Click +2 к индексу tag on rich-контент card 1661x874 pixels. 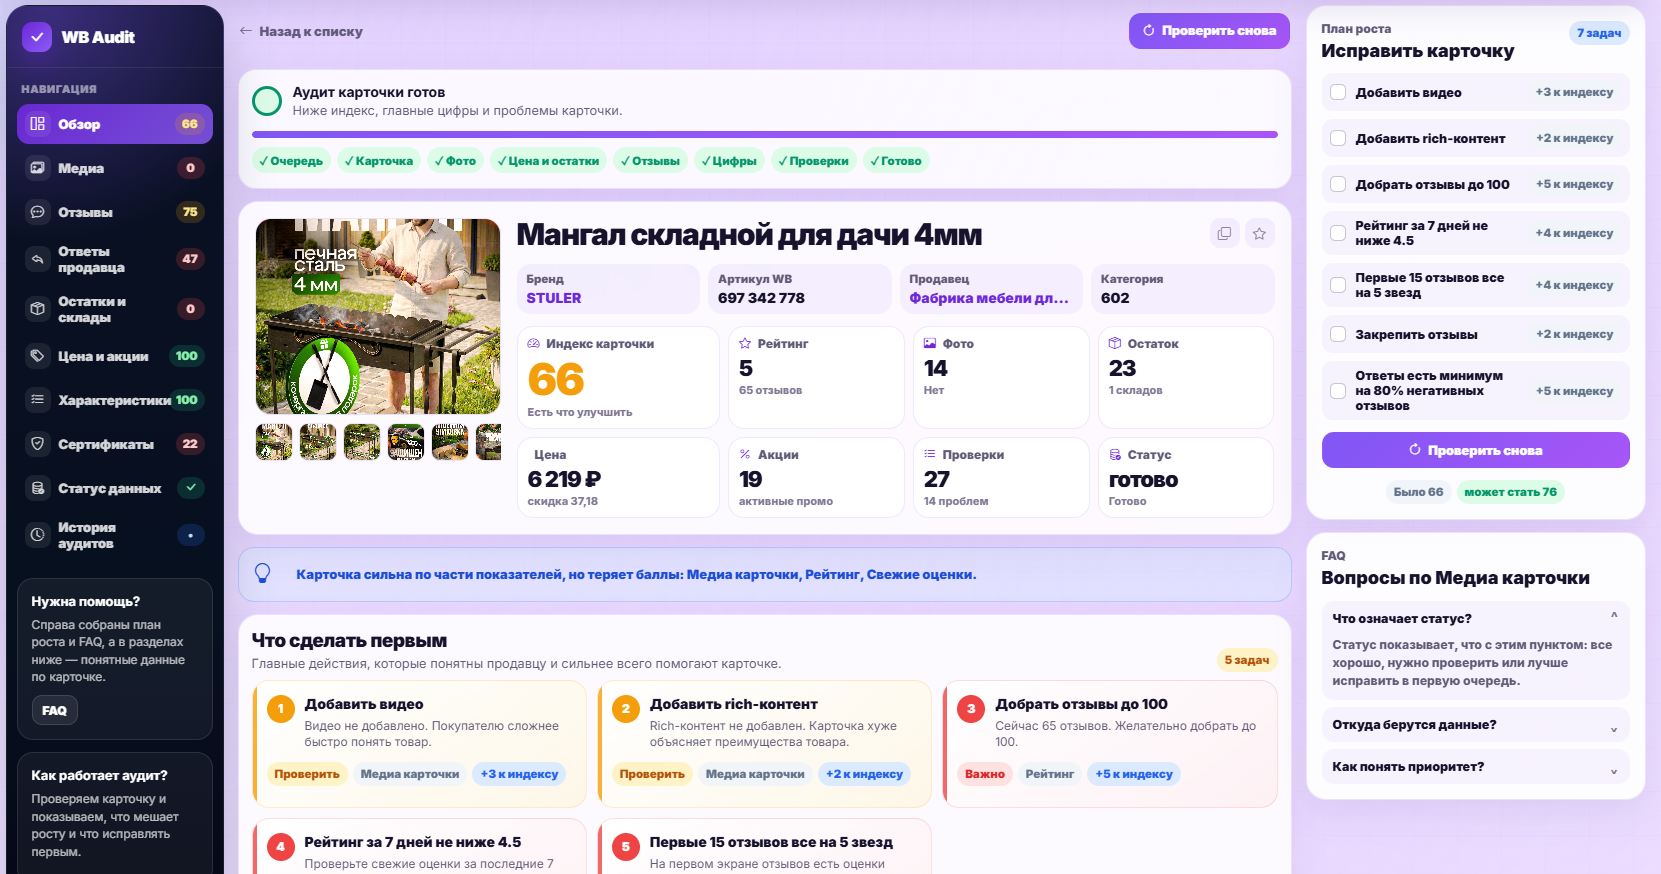tap(864, 774)
